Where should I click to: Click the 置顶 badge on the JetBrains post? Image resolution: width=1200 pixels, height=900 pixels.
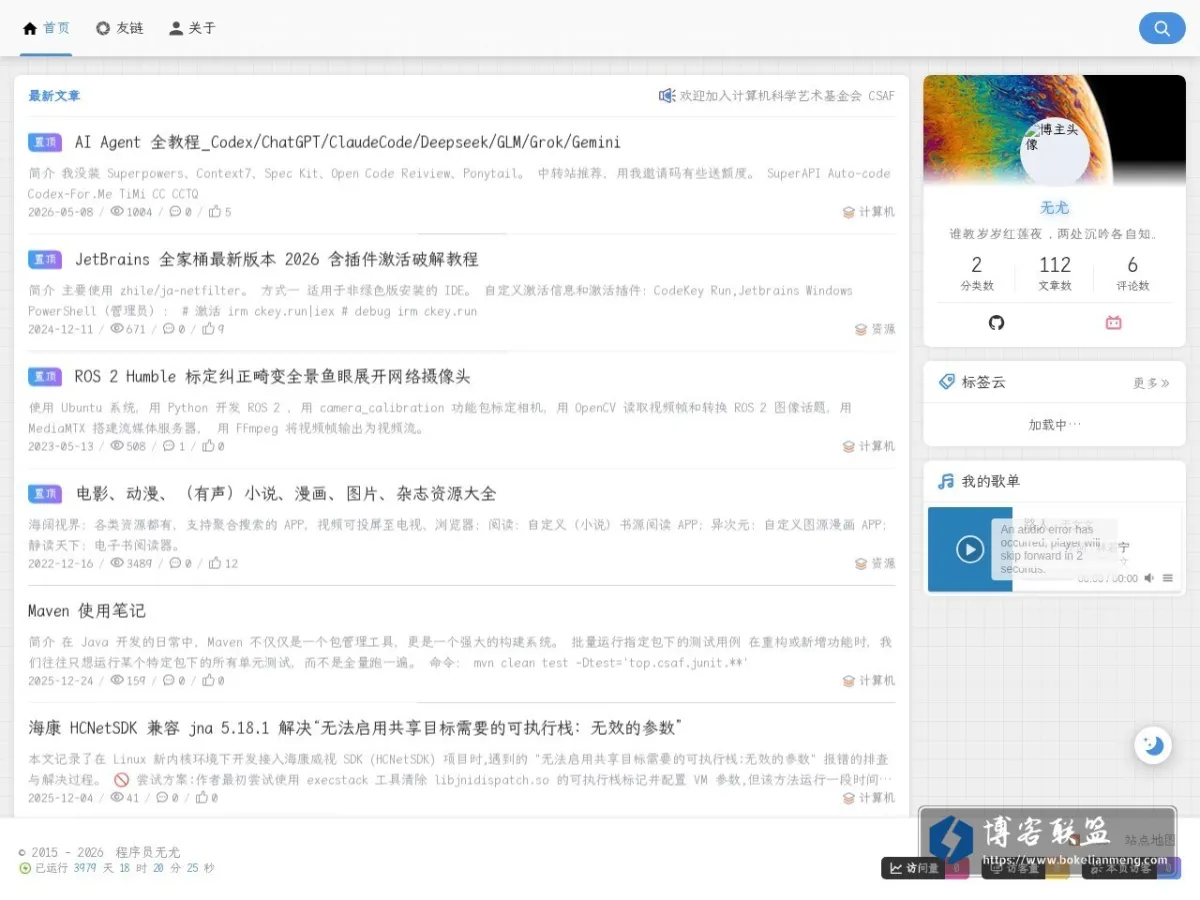(45, 259)
